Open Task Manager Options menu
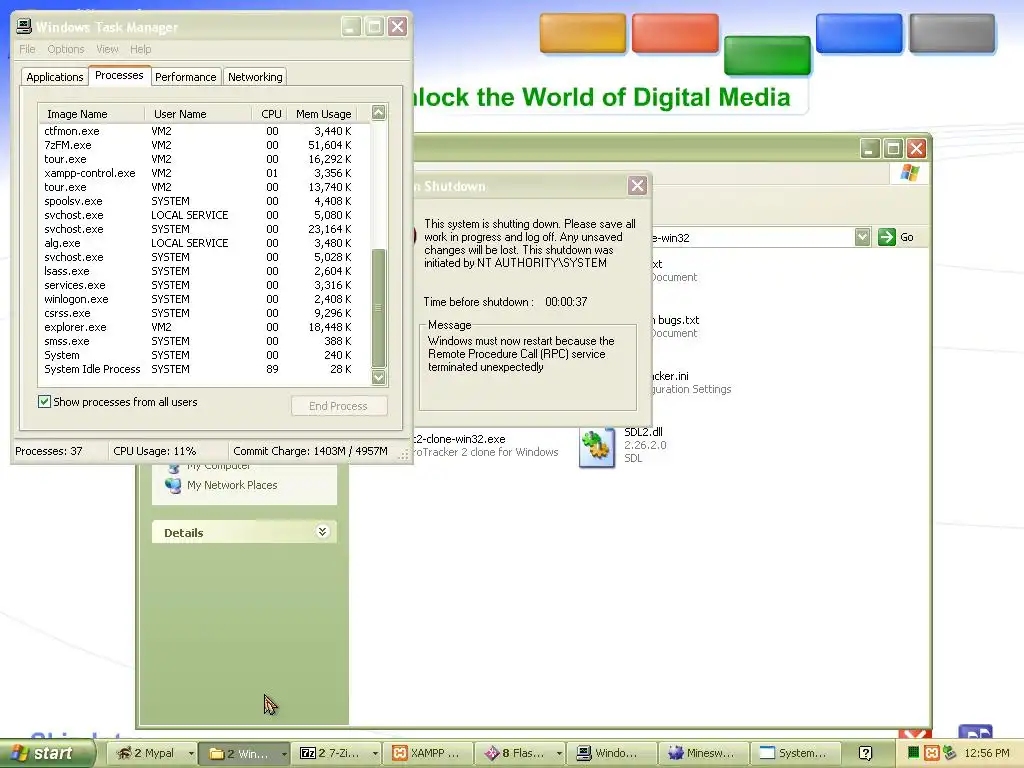1024x768 pixels. point(65,49)
